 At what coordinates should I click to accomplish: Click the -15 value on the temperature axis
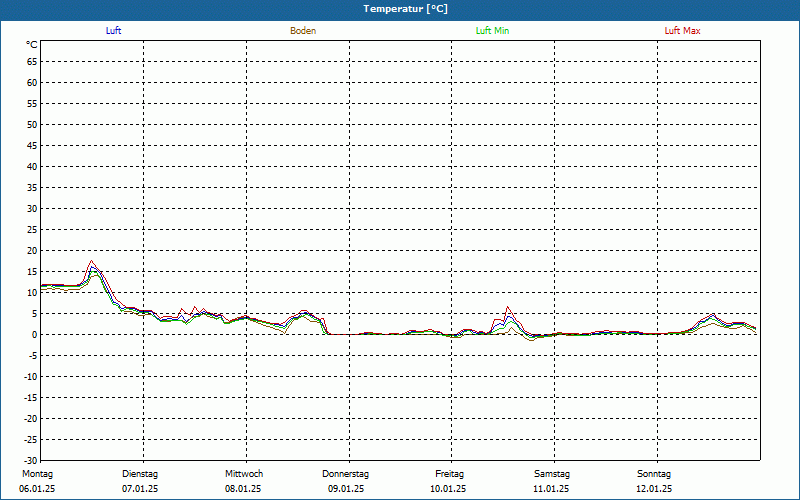click(x=31, y=397)
